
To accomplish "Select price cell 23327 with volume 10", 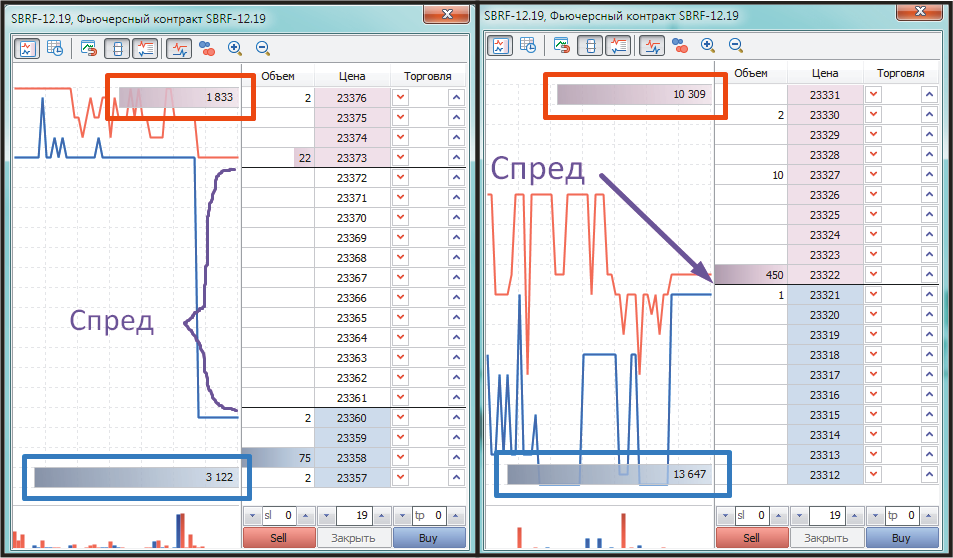I will pos(825,174).
